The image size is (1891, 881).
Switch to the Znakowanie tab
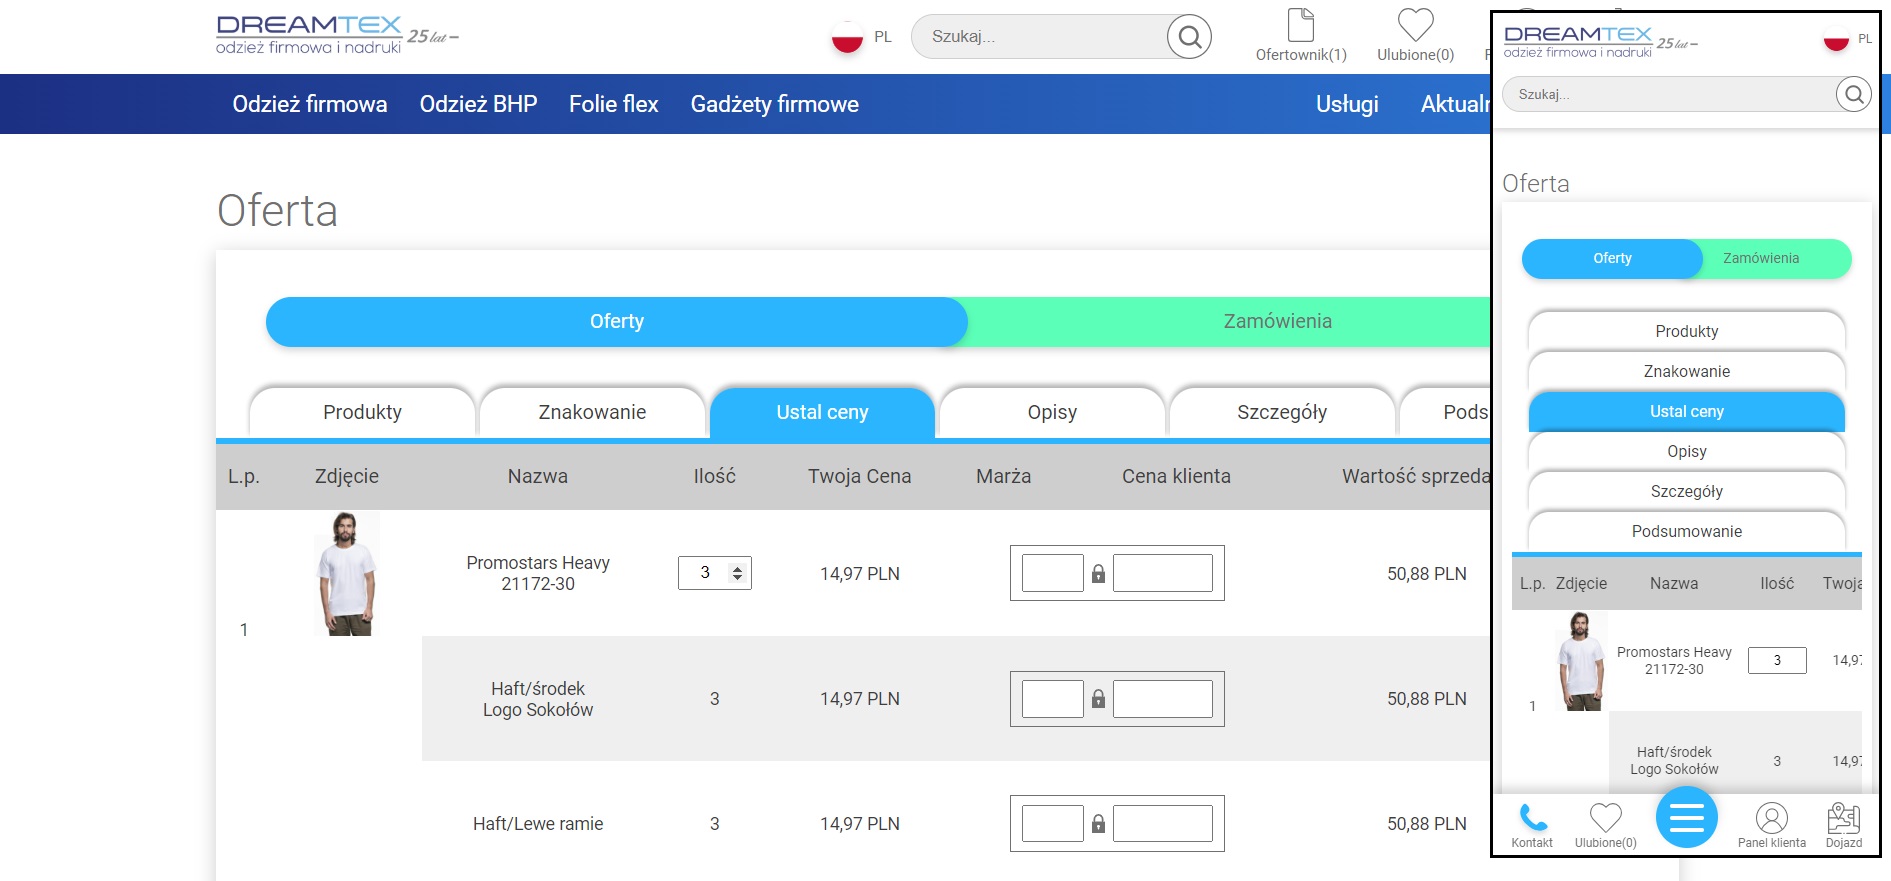point(592,412)
